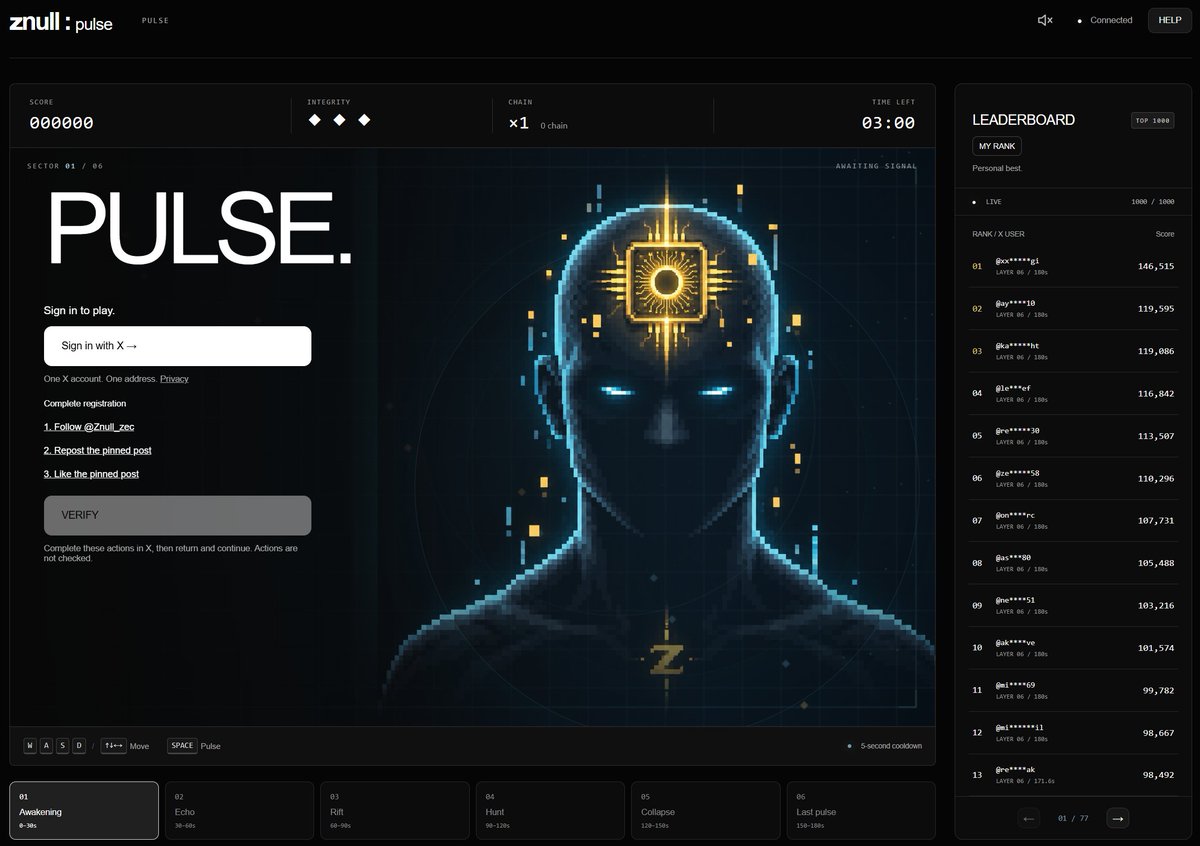Click the 000000 score value
1200x846 pixels.
pos(61,123)
